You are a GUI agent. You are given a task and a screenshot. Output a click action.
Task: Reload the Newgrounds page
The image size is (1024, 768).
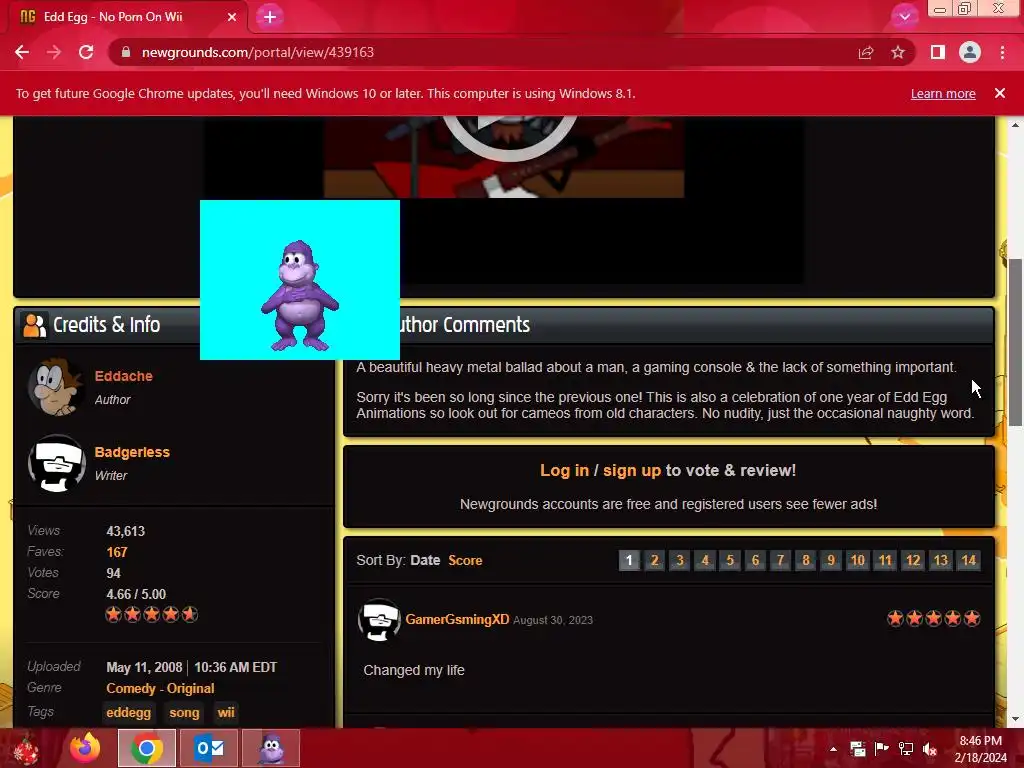86,52
